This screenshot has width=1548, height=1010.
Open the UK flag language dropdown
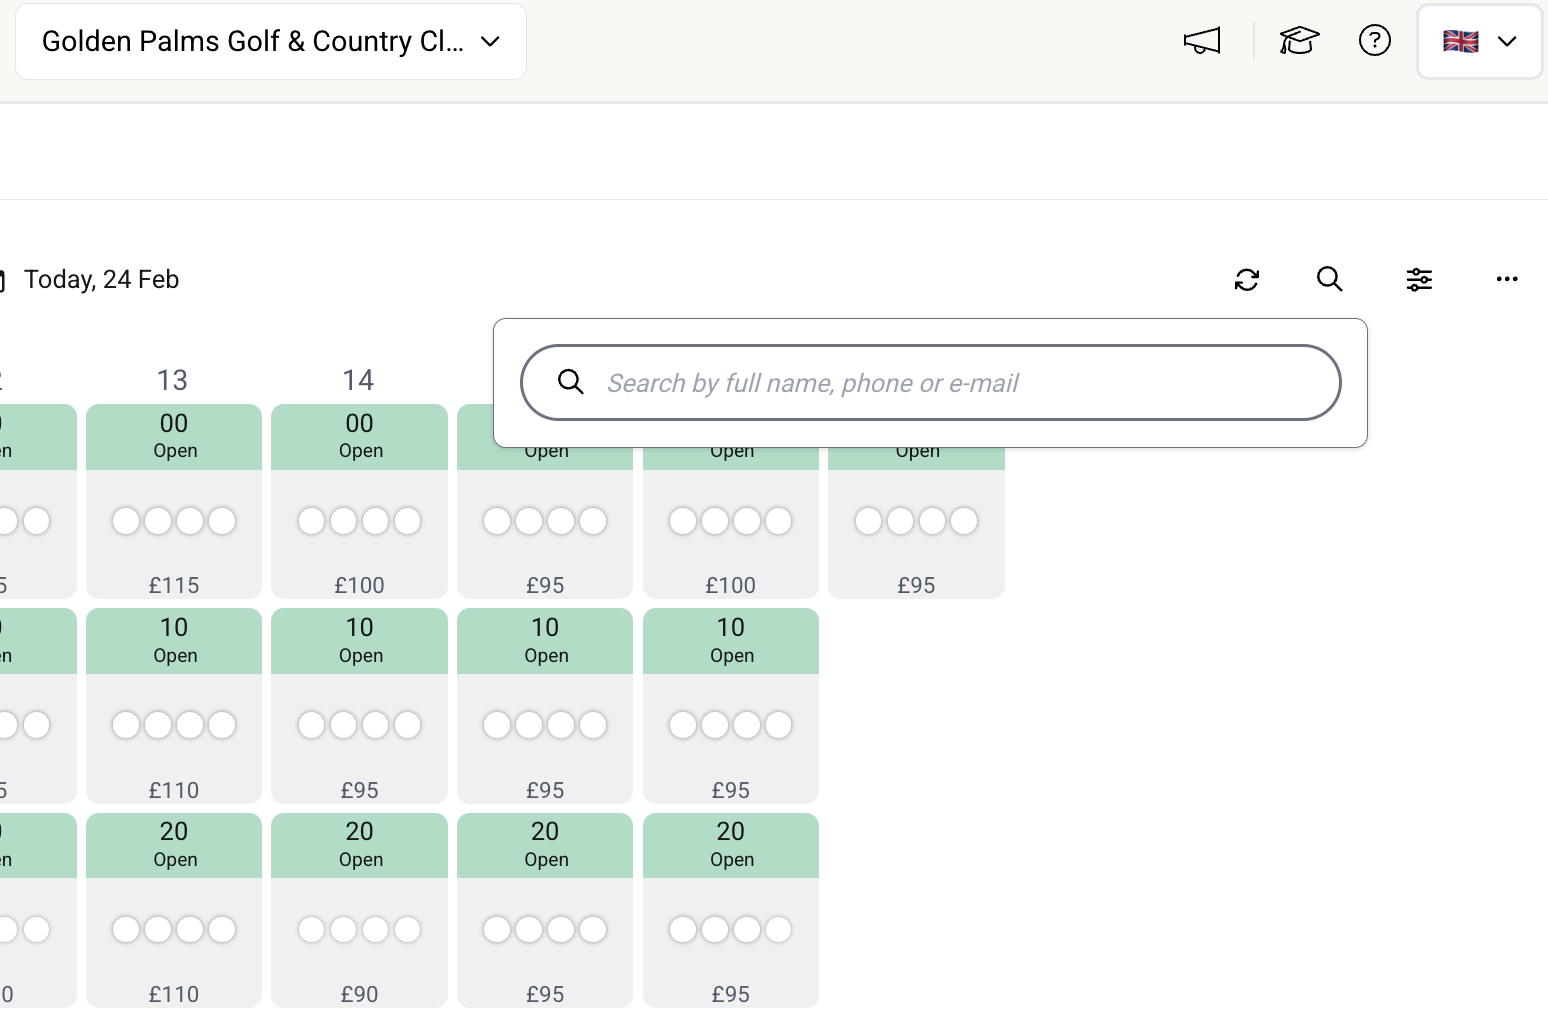(x=1479, y=42)
